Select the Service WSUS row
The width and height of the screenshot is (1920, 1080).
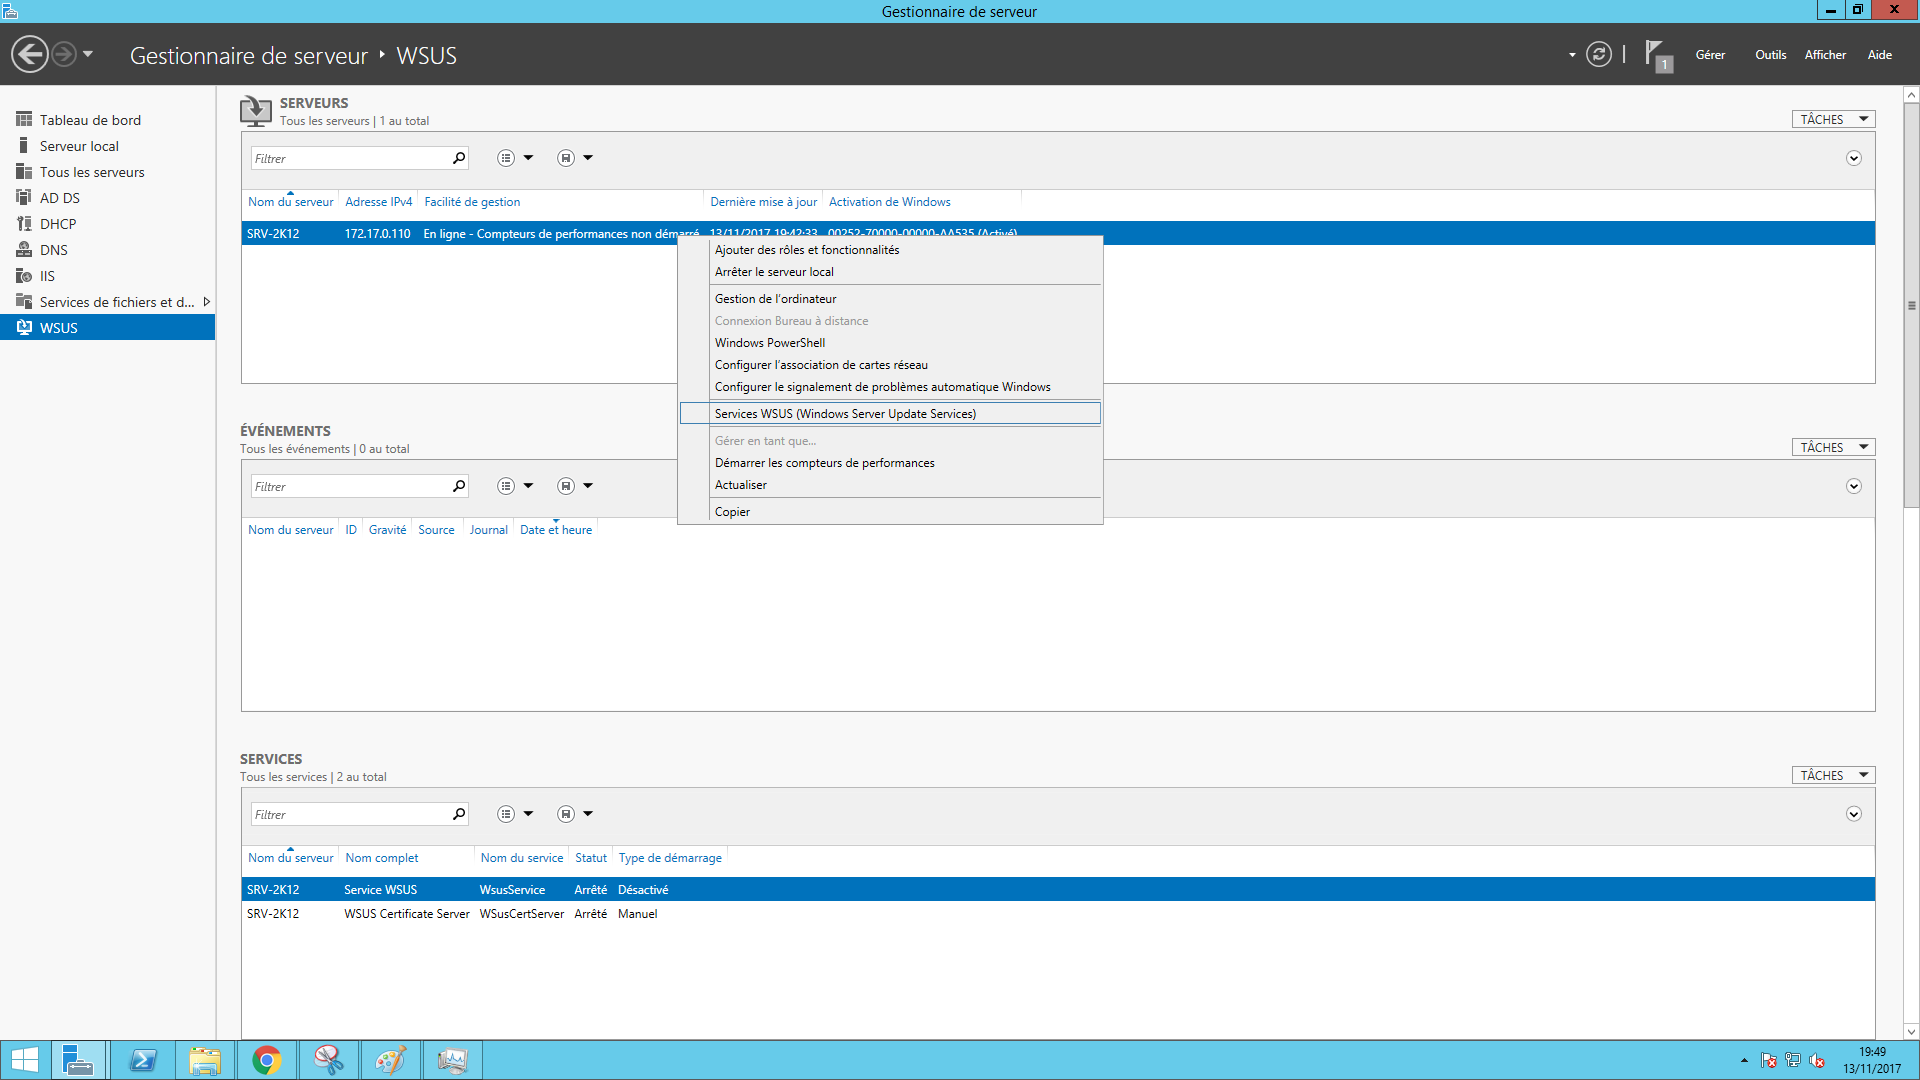(1058, 890)
